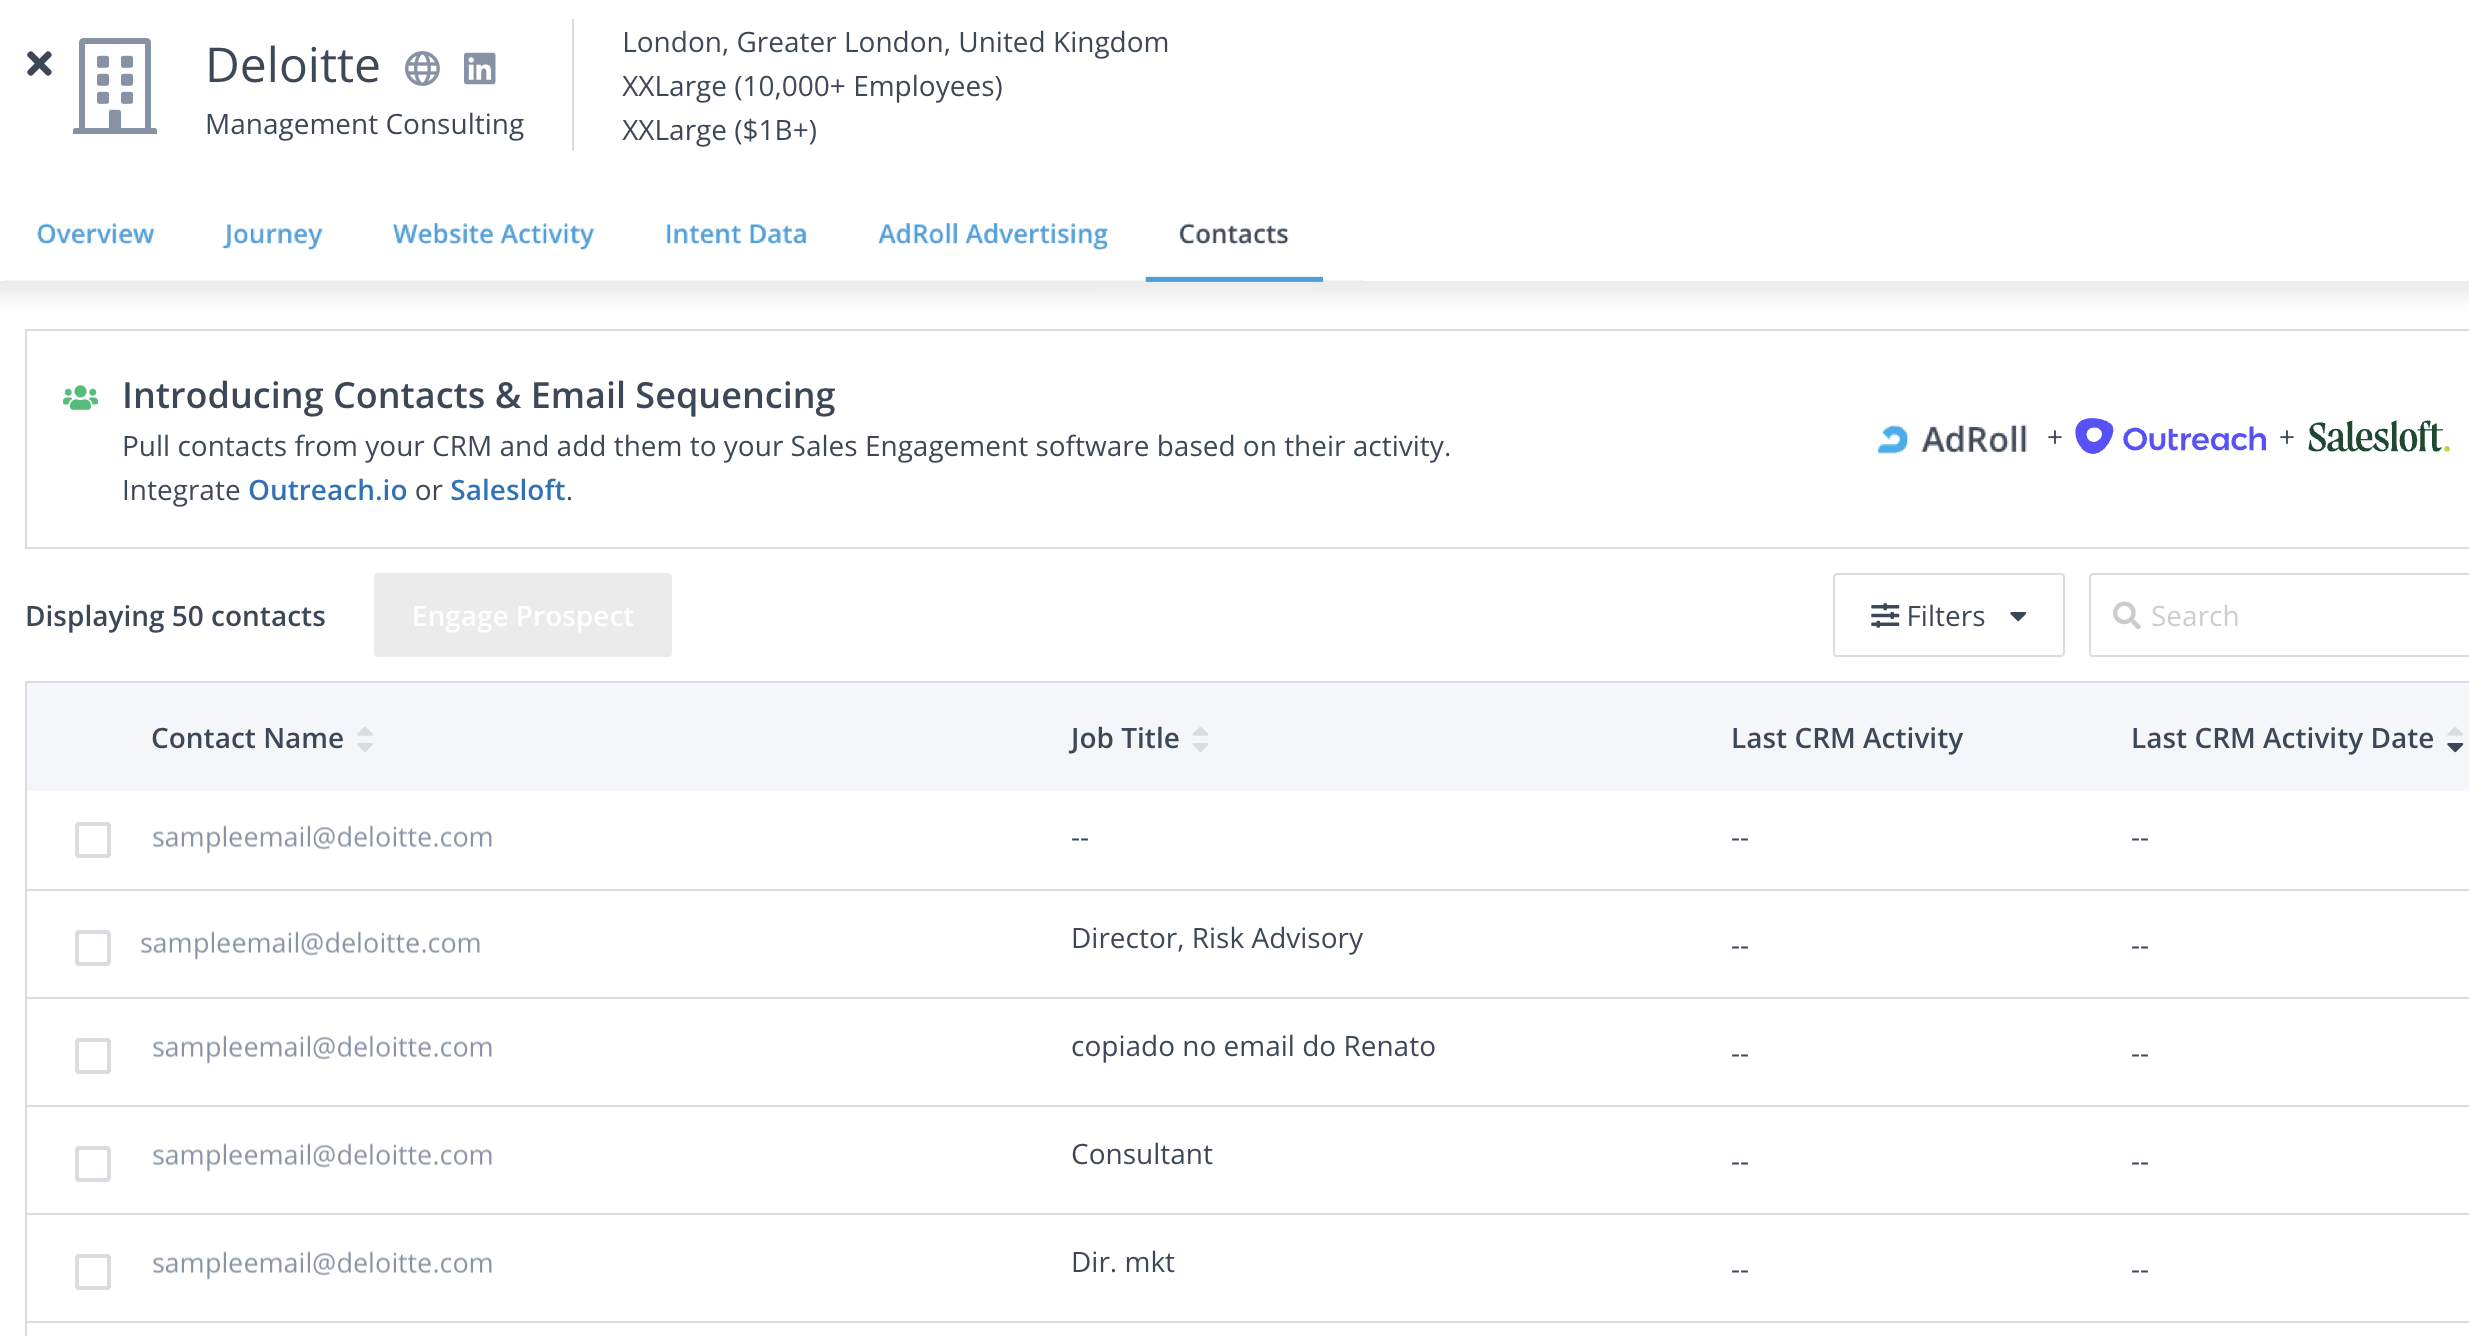2469x1336 pixels.
Task: Click the company building icon
Action: tap(115, 86)
